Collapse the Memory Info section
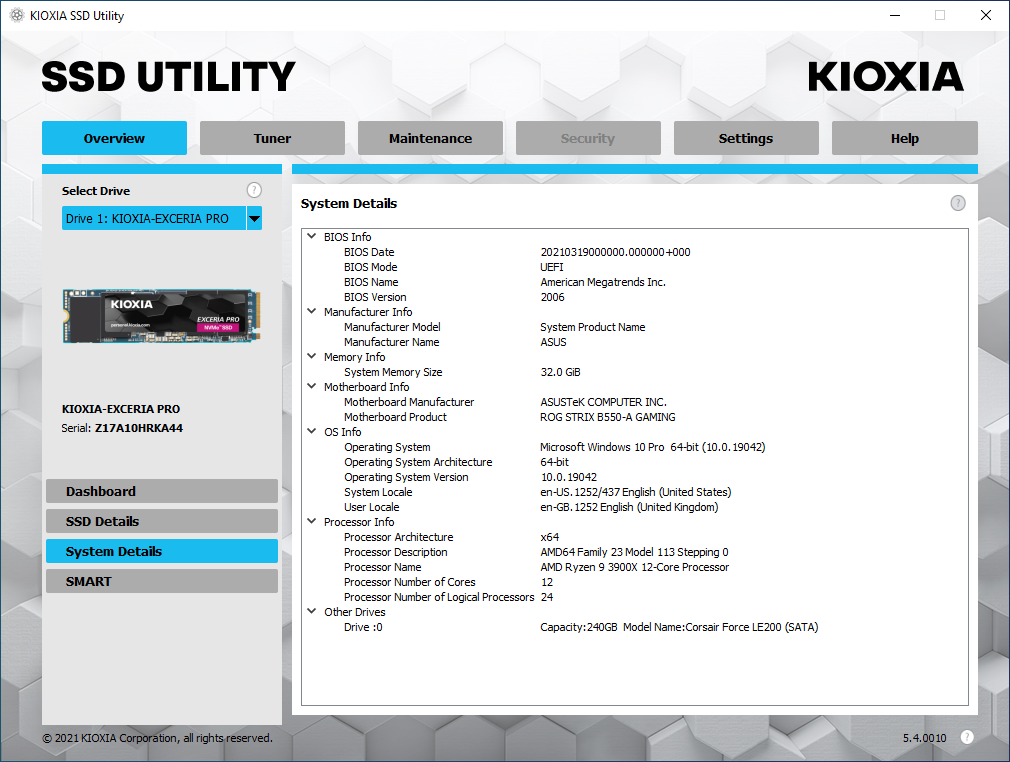The height and width of the screenshot is (762, 1010). pyautogui.click(x=312, y=356)
